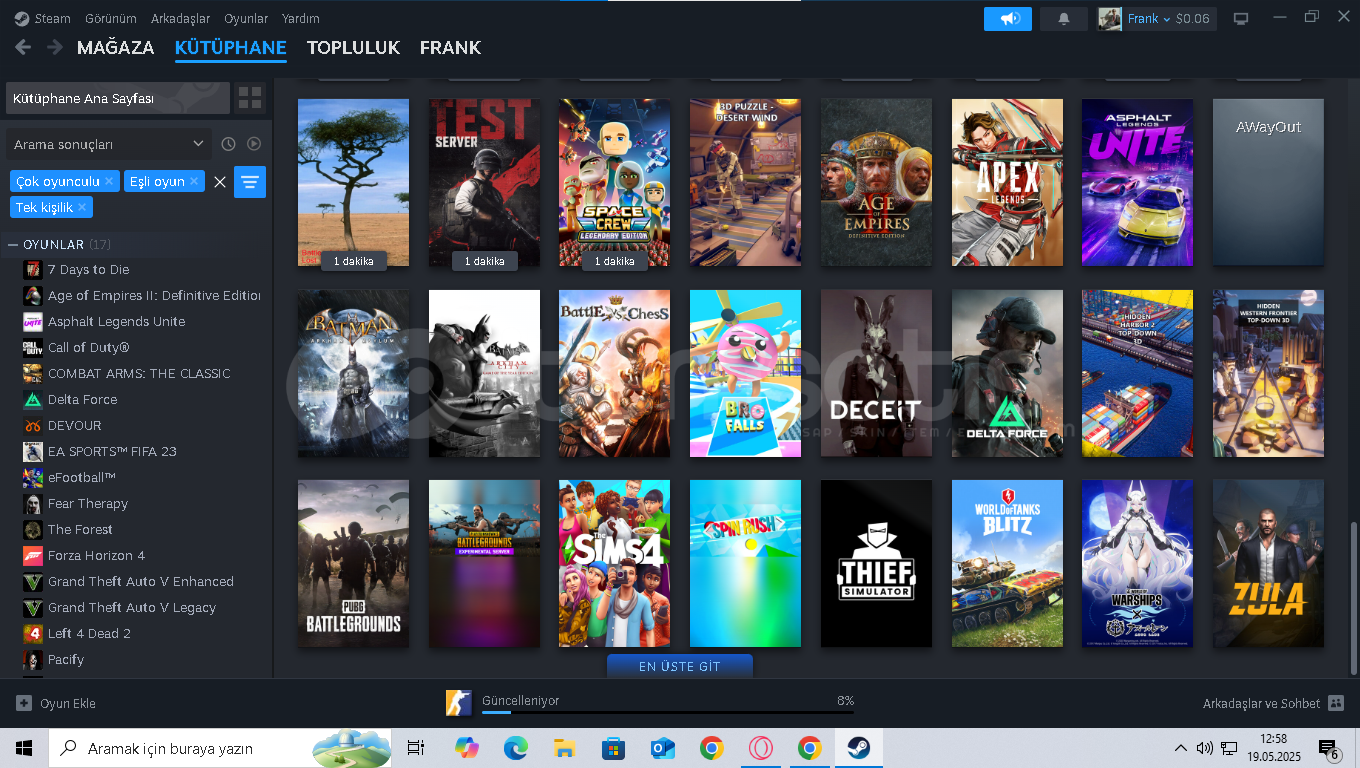Open File Explorer from the taskbar
The image size is (1360, 768).
click(564, 748)
